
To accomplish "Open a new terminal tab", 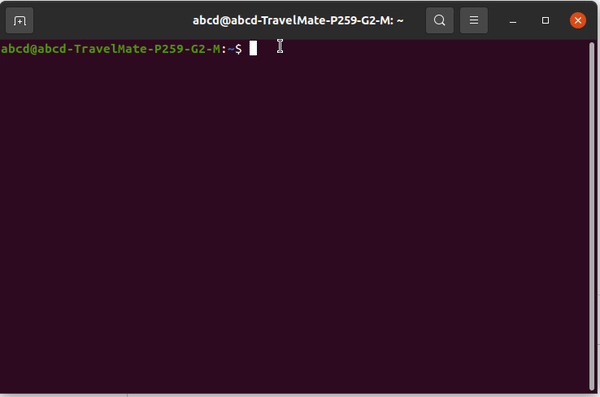I will point(20,20).
